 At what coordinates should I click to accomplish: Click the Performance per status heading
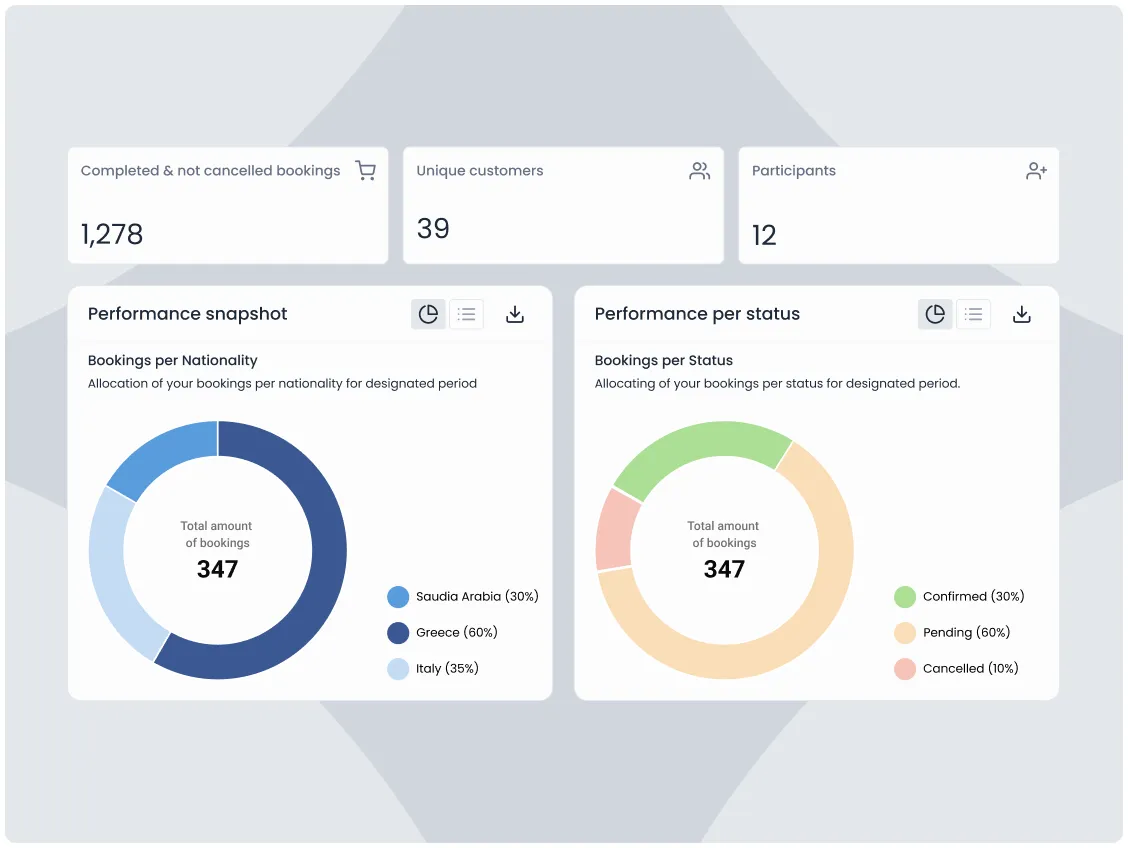pyautogui.click(x=697, y=314)
